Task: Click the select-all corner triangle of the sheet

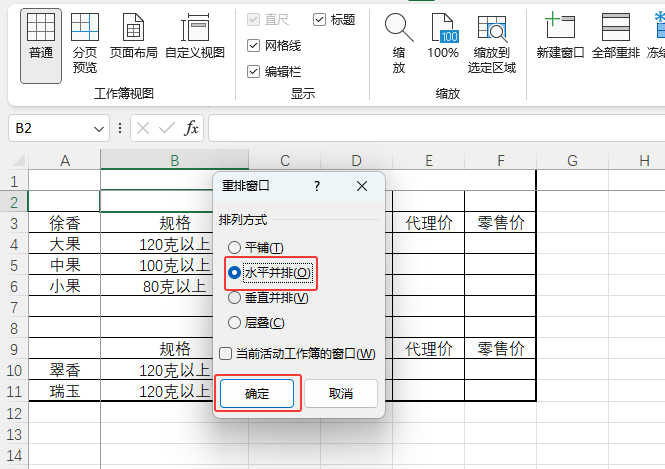Action: point(19,160)
